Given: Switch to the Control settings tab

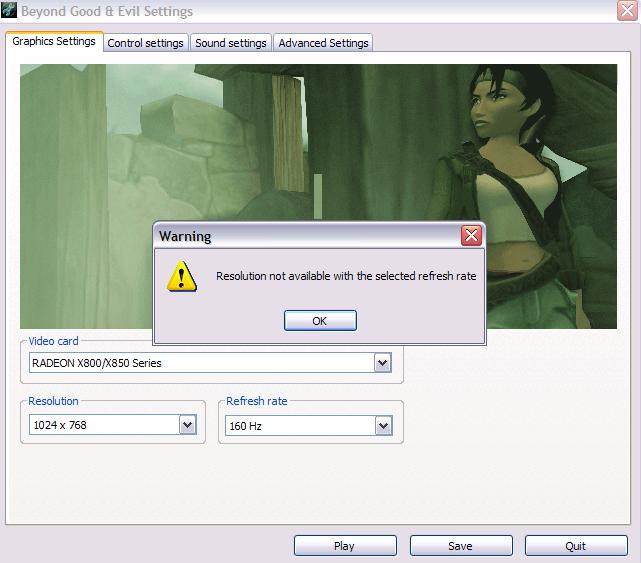Looking at the screenshot, I should (x=146, y=43).
